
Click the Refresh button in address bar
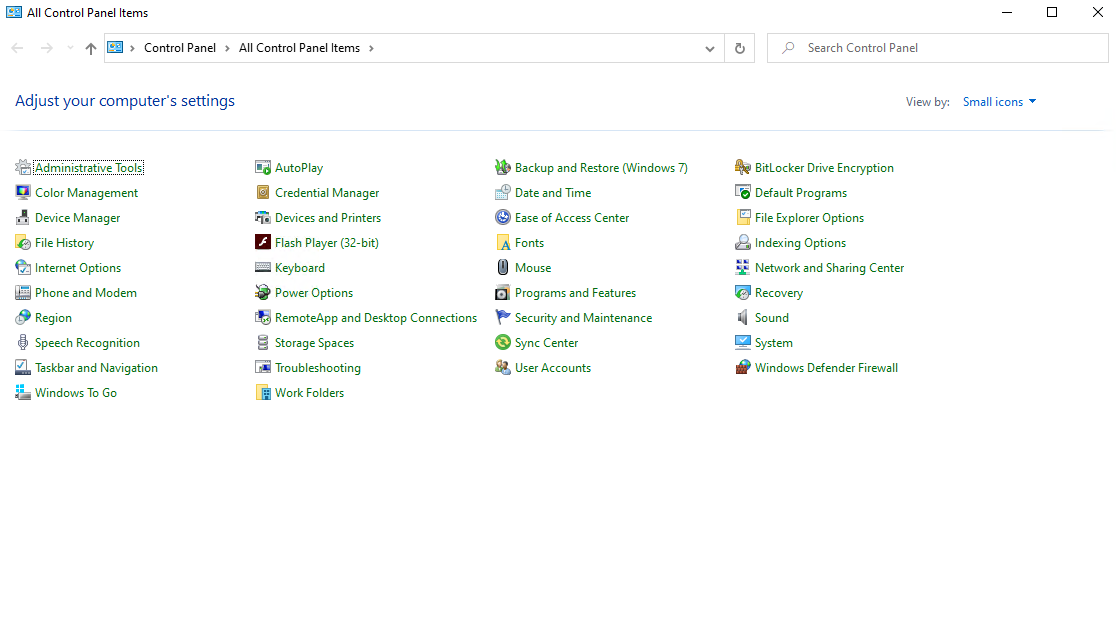tap(740, 48)
